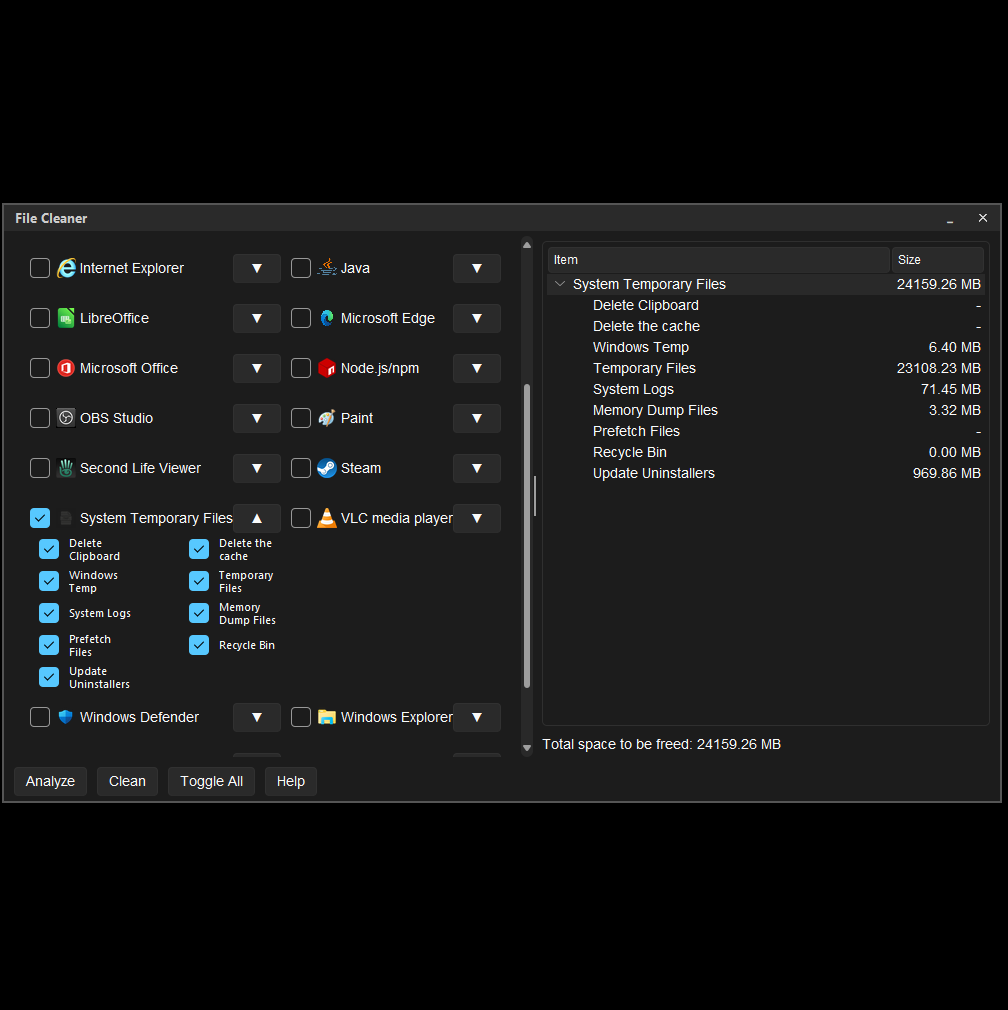Uncheck the Delete the cache option
1008x1010 pixels.
pos(199,549)
